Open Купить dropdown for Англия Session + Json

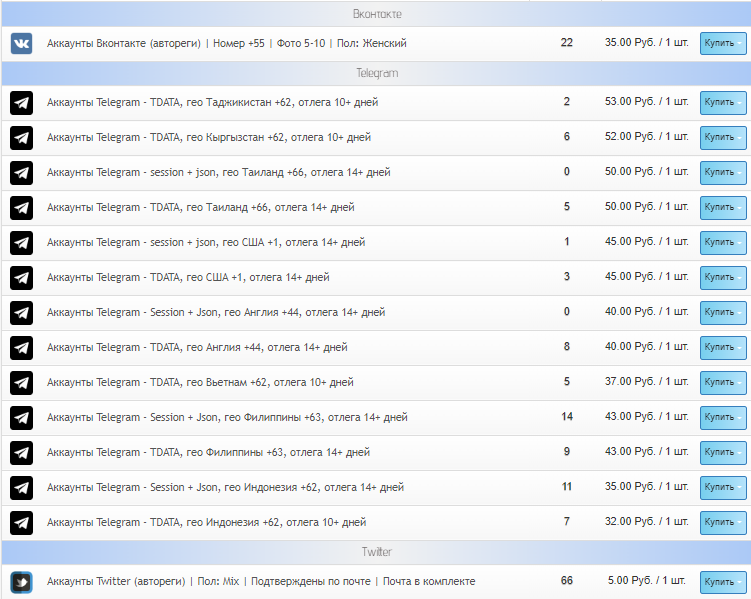[723, 312]
